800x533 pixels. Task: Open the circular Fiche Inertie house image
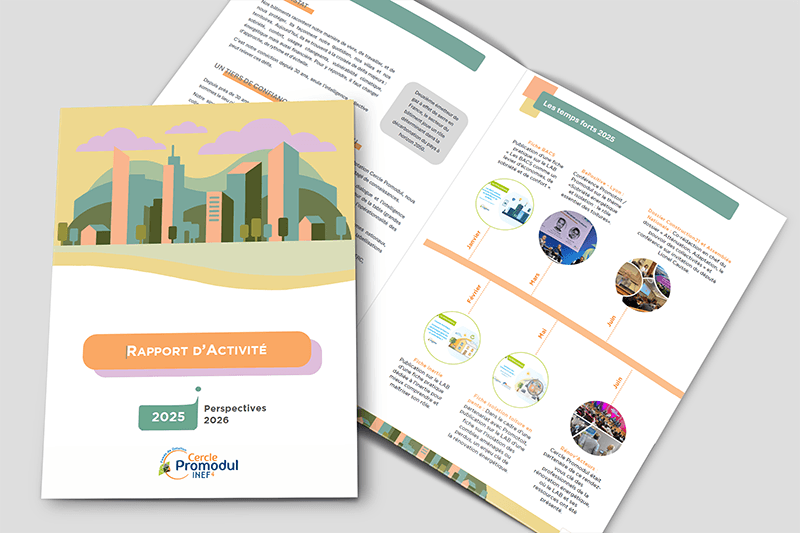(452, 338)
